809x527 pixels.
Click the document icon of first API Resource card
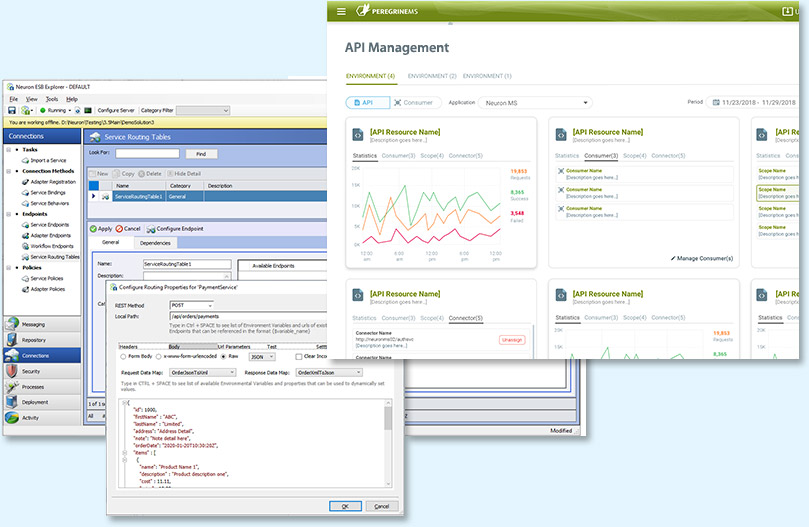(x=358, y=135)
